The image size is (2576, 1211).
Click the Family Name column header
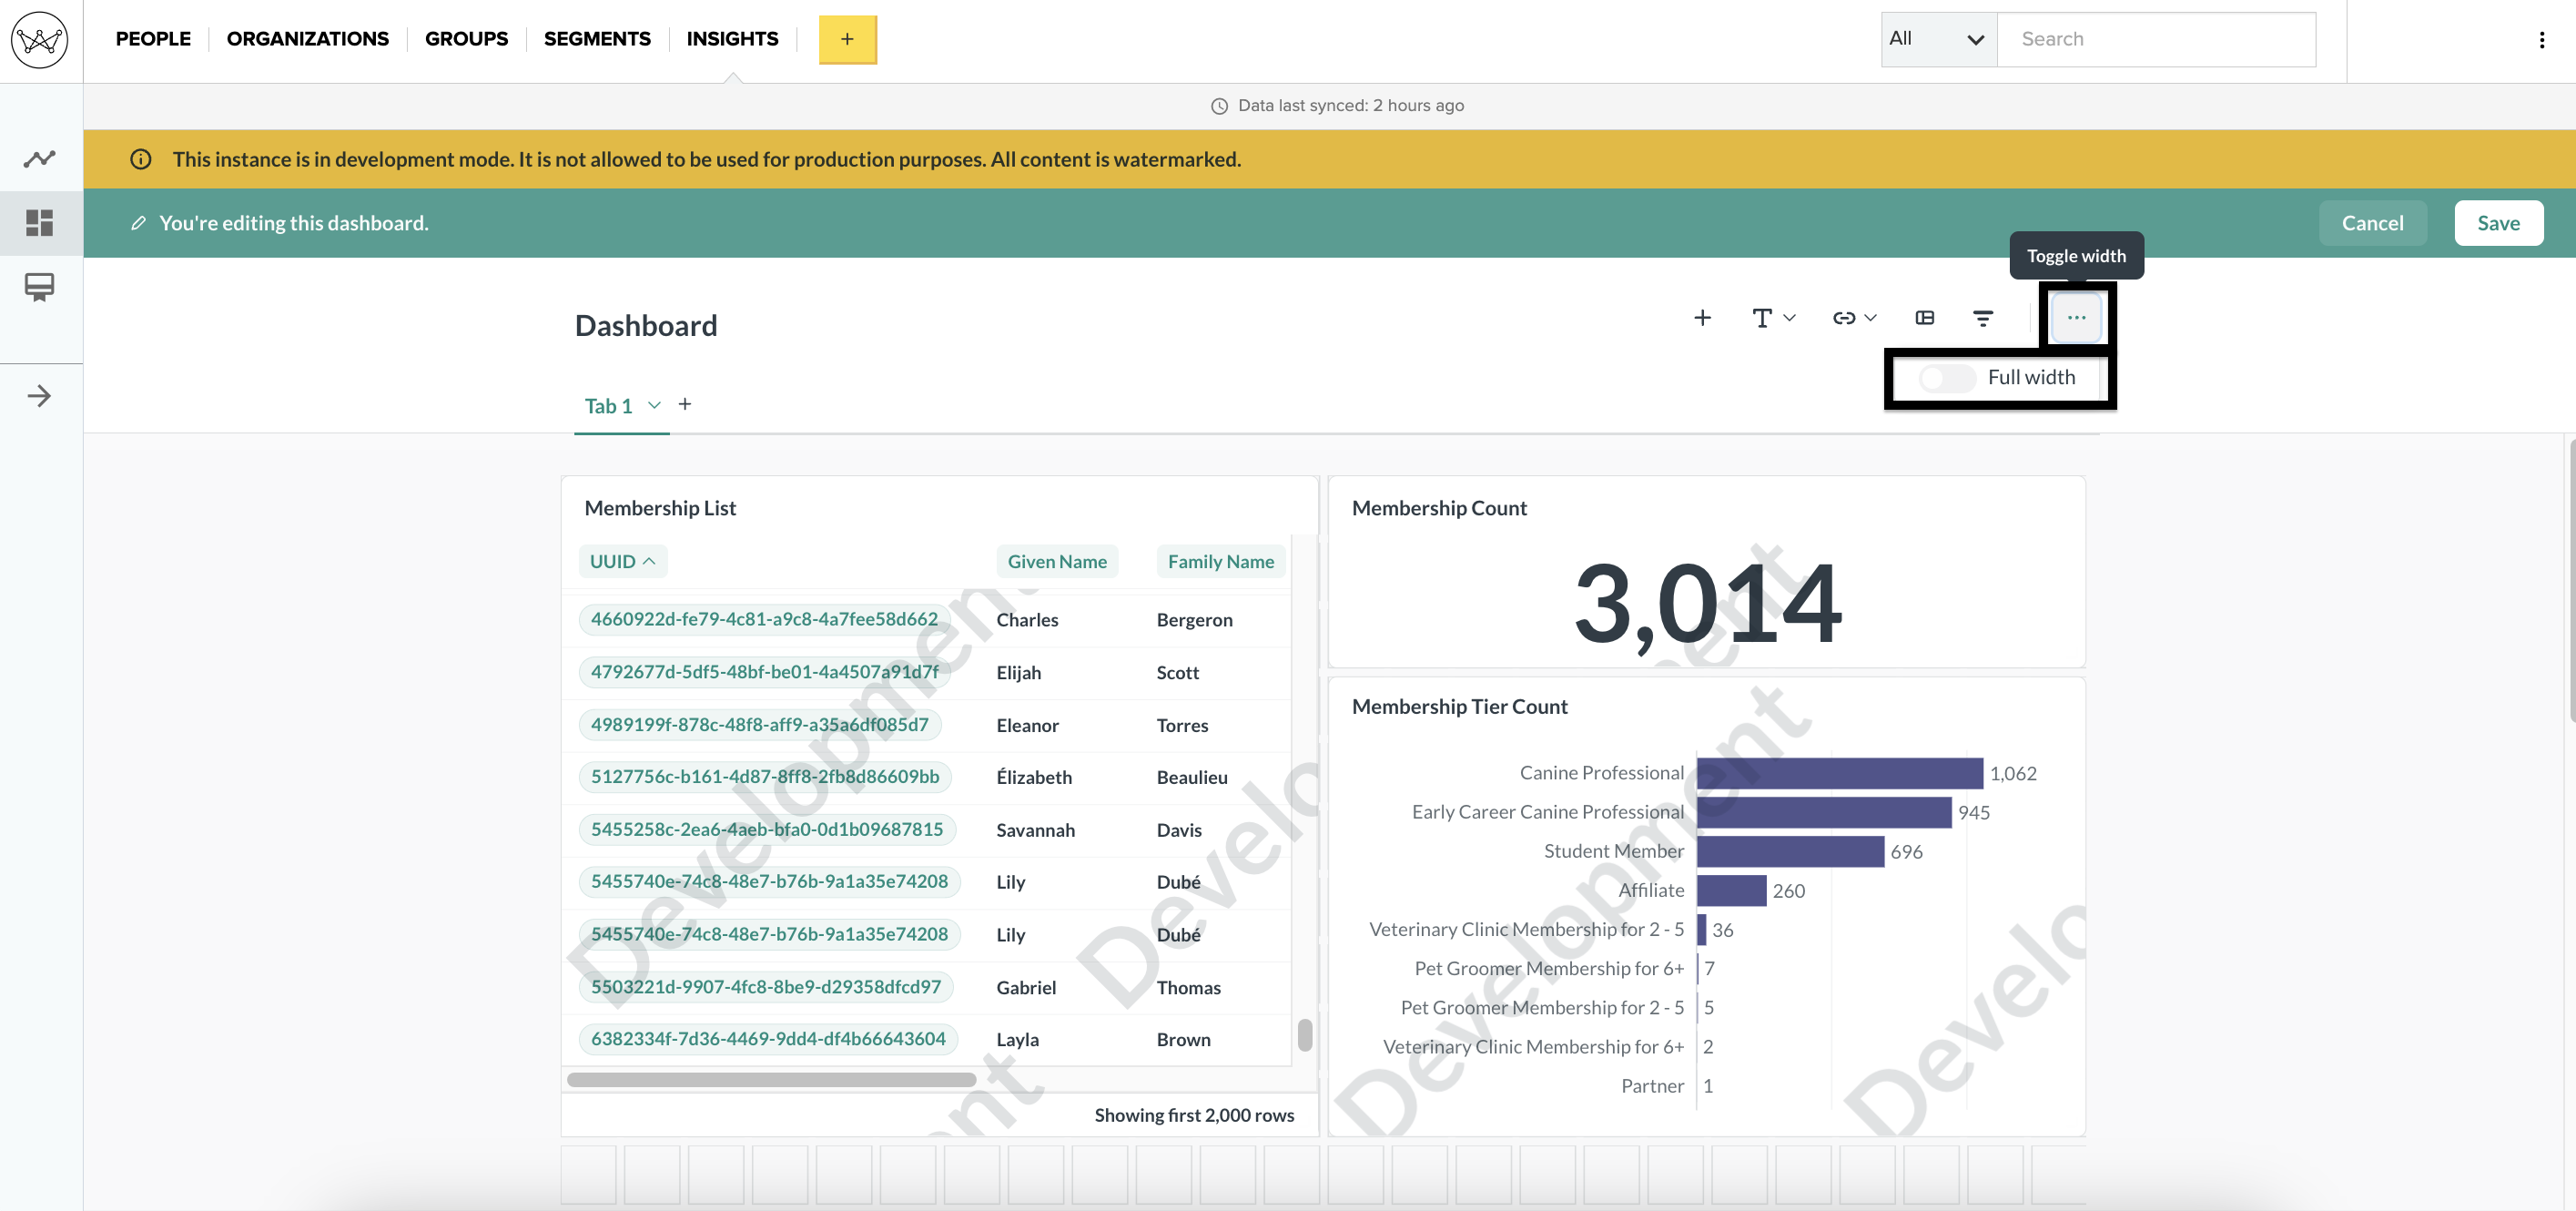(x=1220, y=561)
